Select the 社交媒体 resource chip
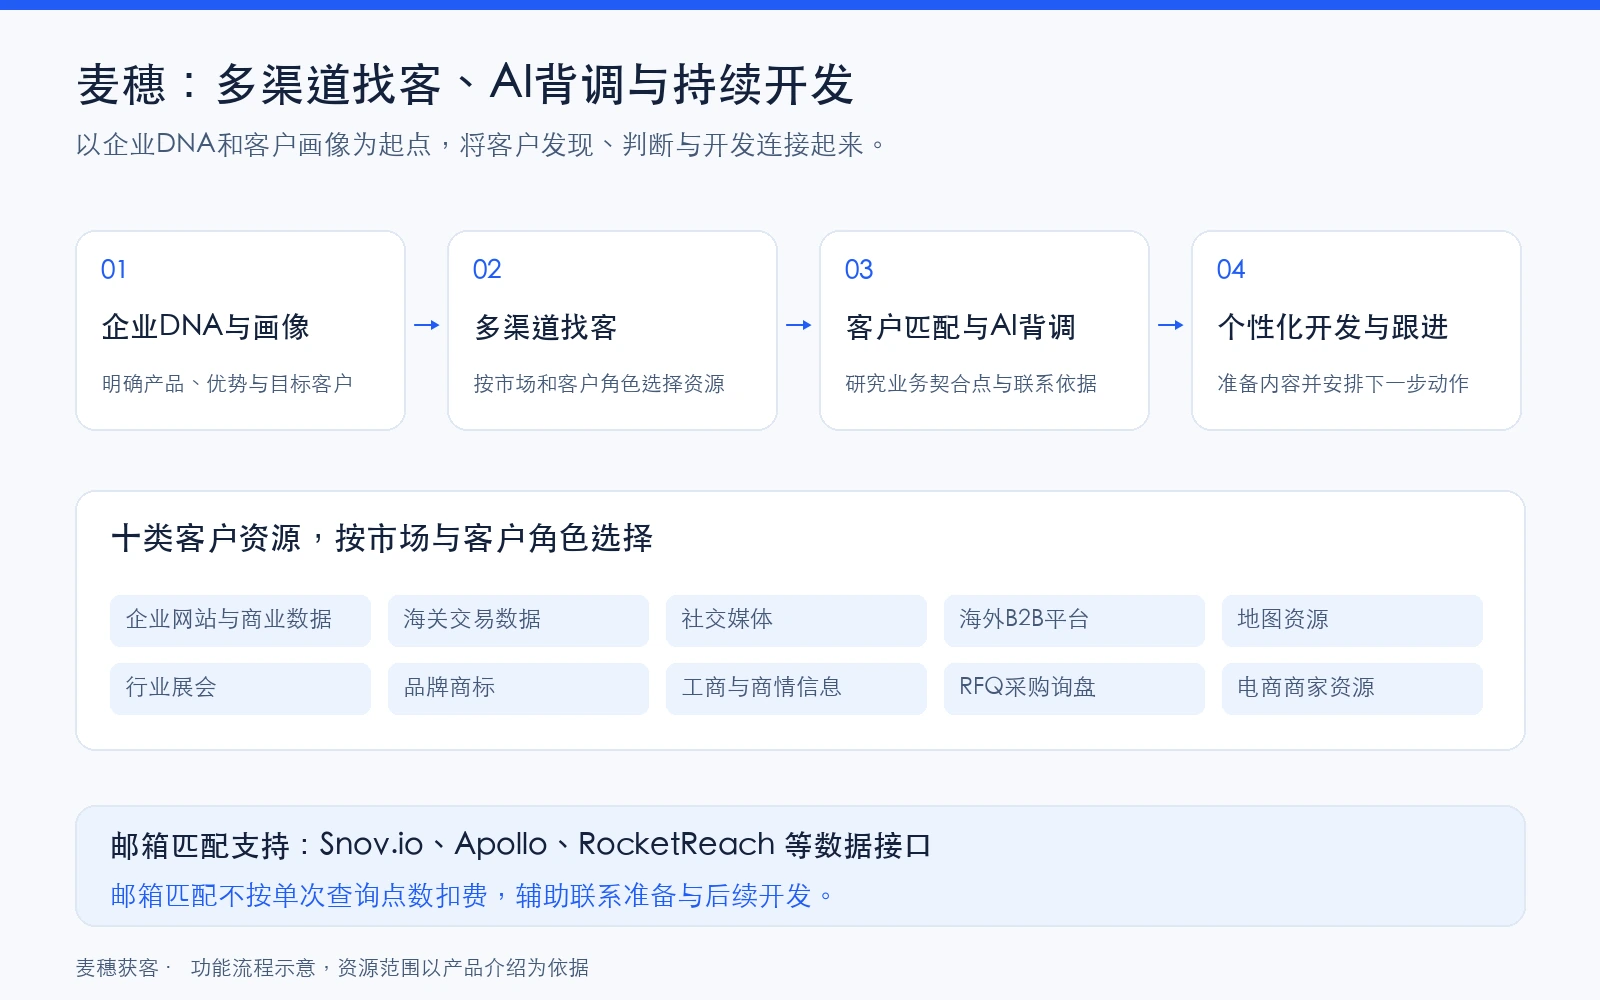This screenshot has width=1600, height=1000. [x=796, y=620]
